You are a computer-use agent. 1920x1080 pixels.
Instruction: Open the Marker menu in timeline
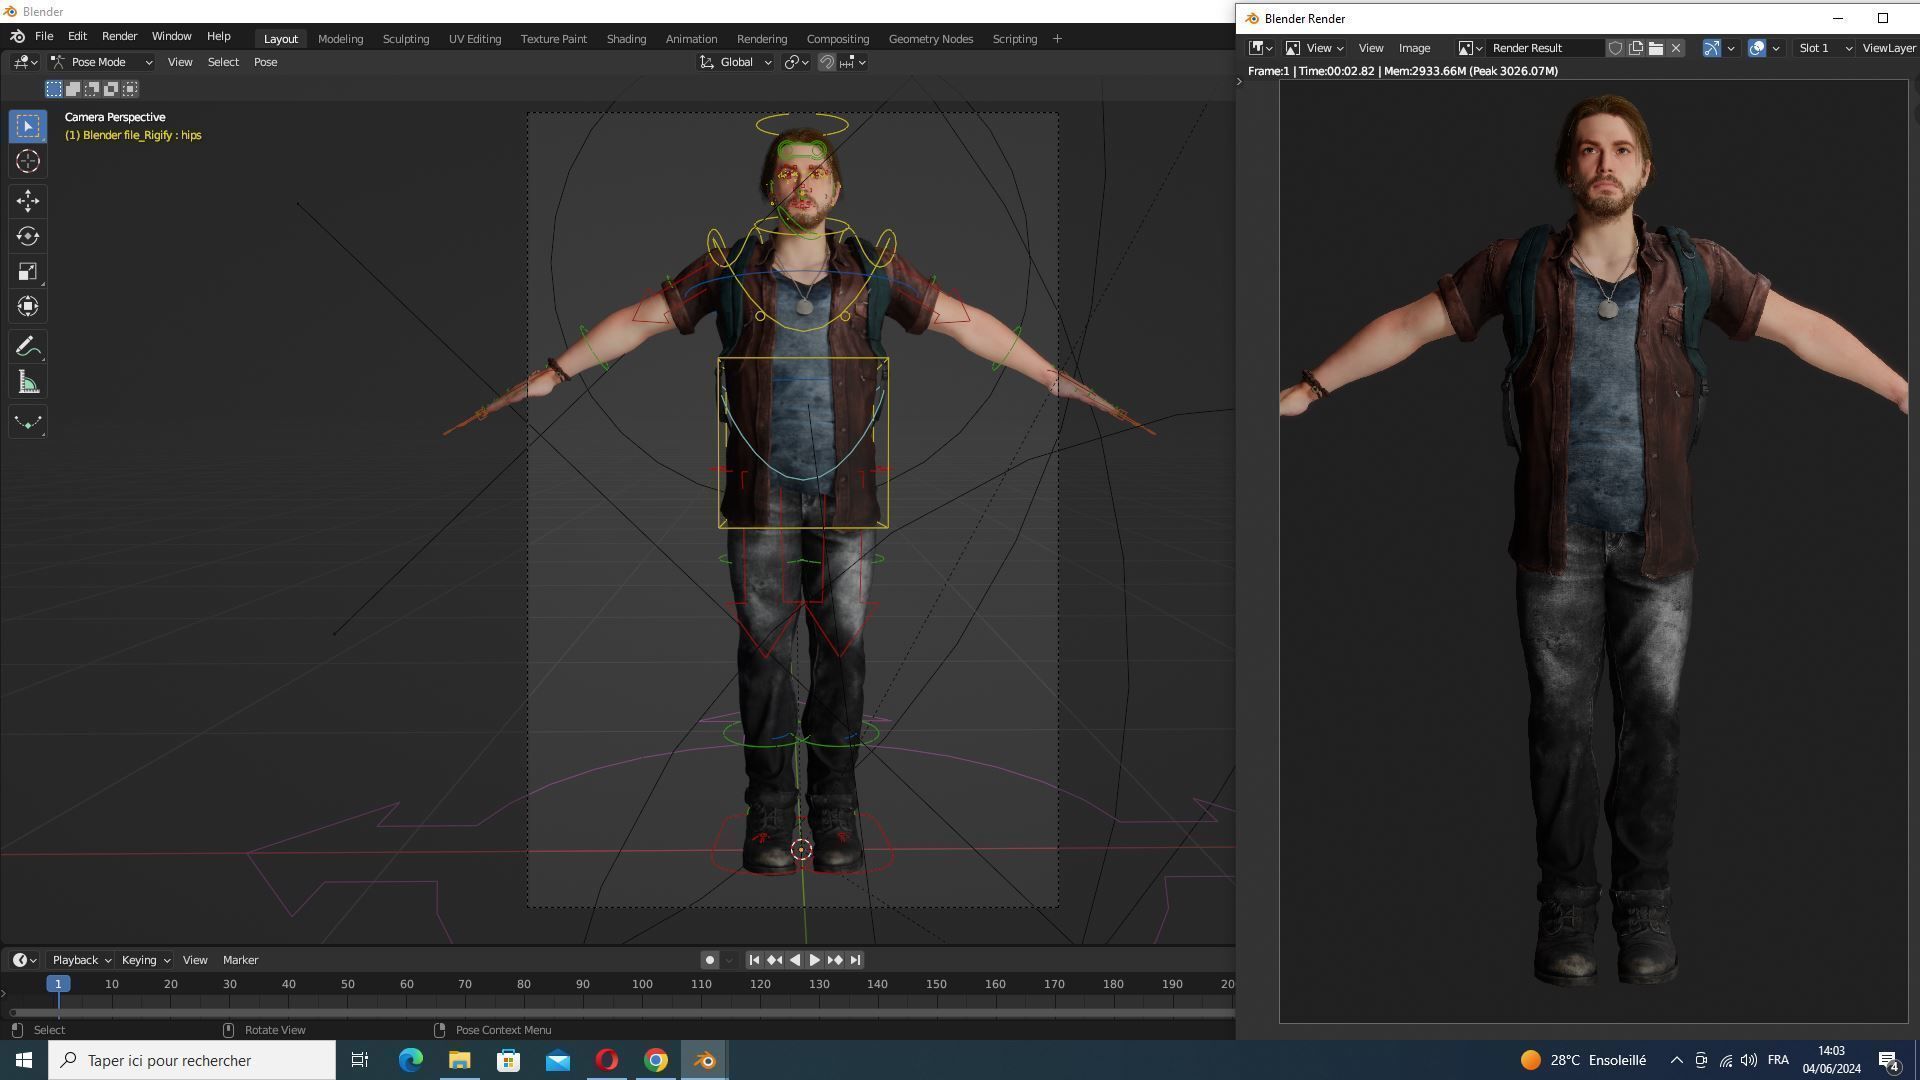240,960
